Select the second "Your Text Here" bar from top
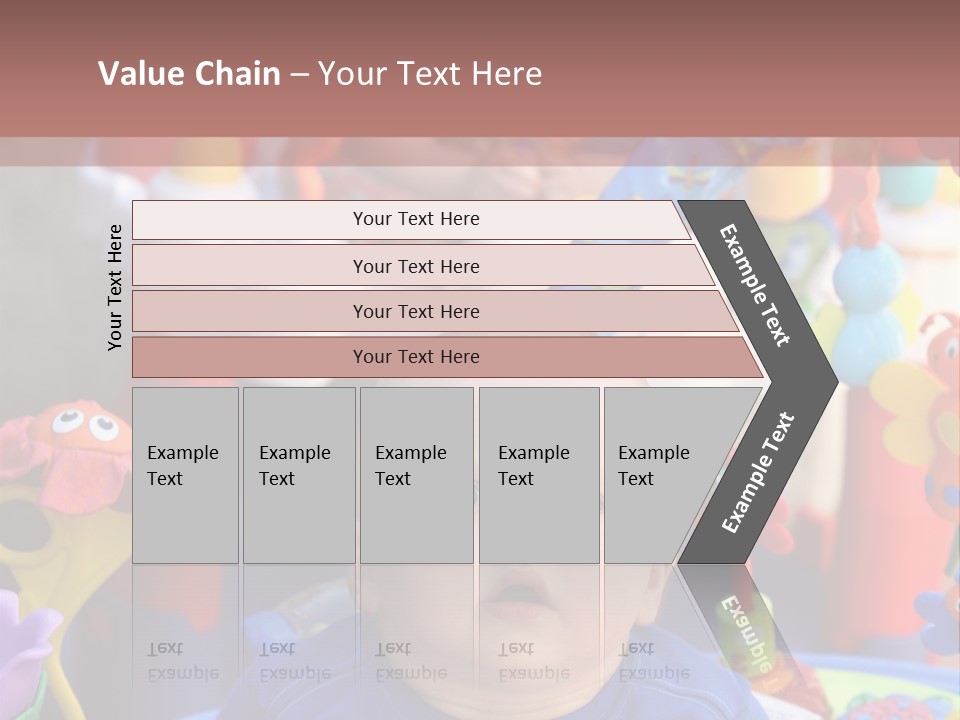Screen dimensions: 960x720 point(415,266)
